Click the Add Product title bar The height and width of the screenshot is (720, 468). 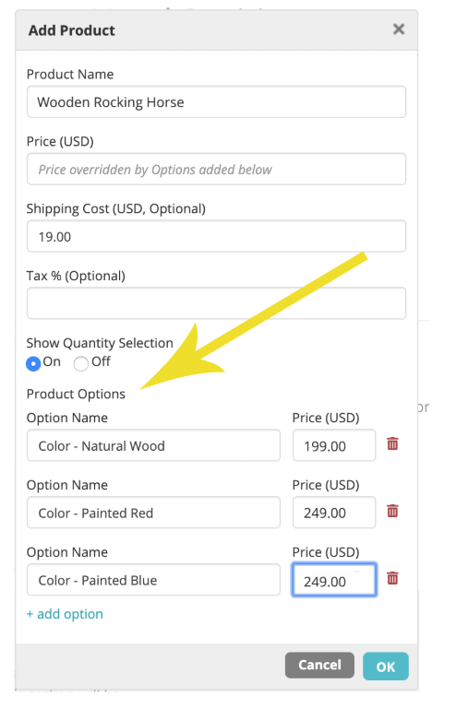216,30
